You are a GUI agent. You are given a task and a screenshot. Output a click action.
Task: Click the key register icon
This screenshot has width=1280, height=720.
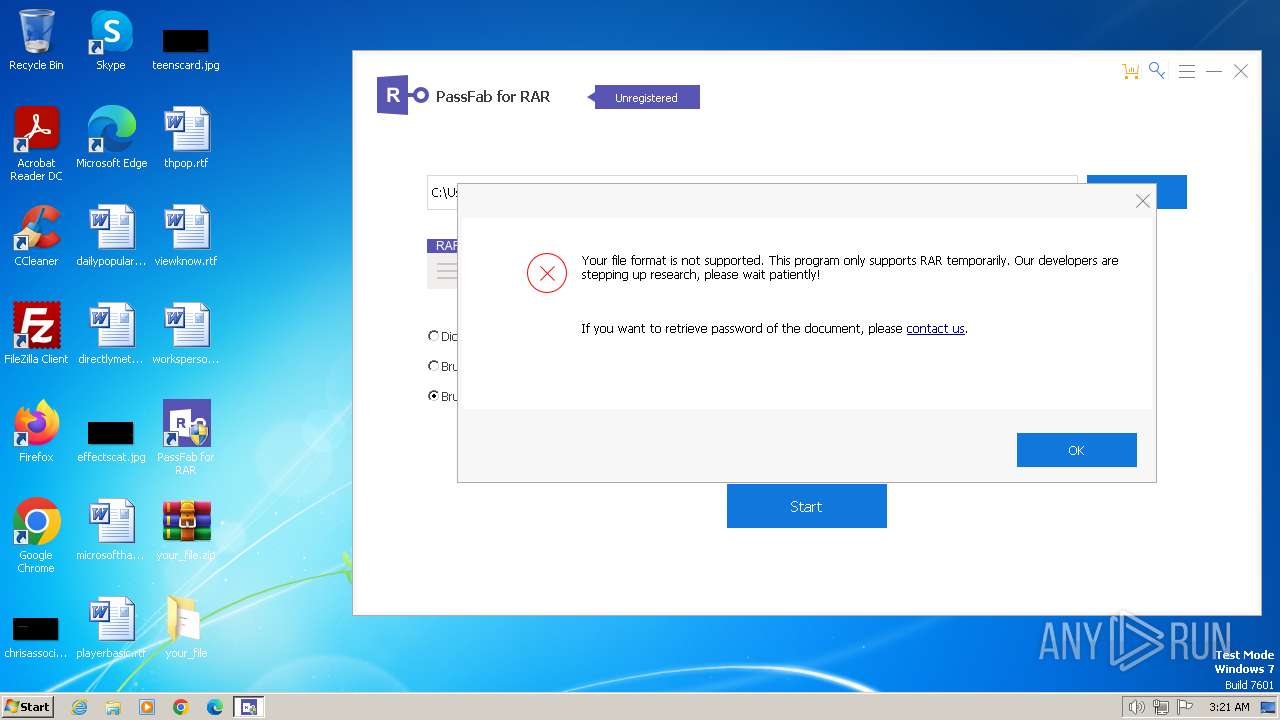pos(1157,70)
